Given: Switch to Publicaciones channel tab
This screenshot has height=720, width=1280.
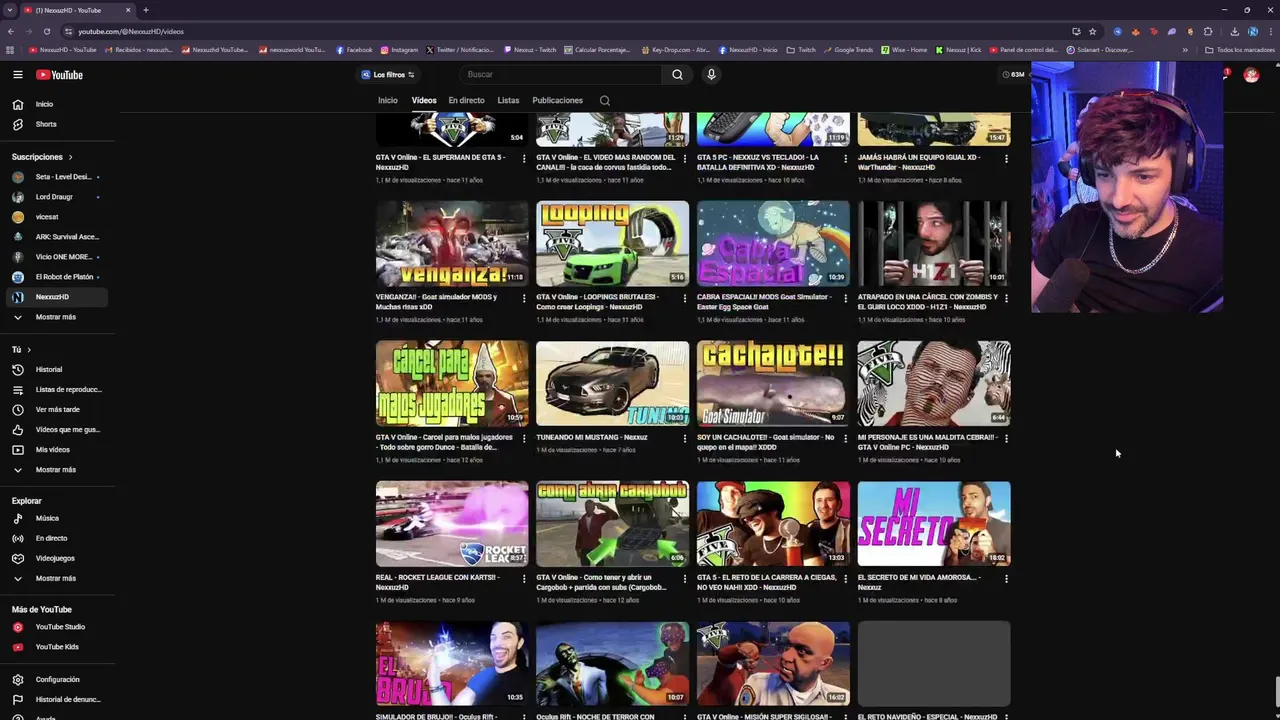Looking at the screenshot, I should tap(557, 100).
